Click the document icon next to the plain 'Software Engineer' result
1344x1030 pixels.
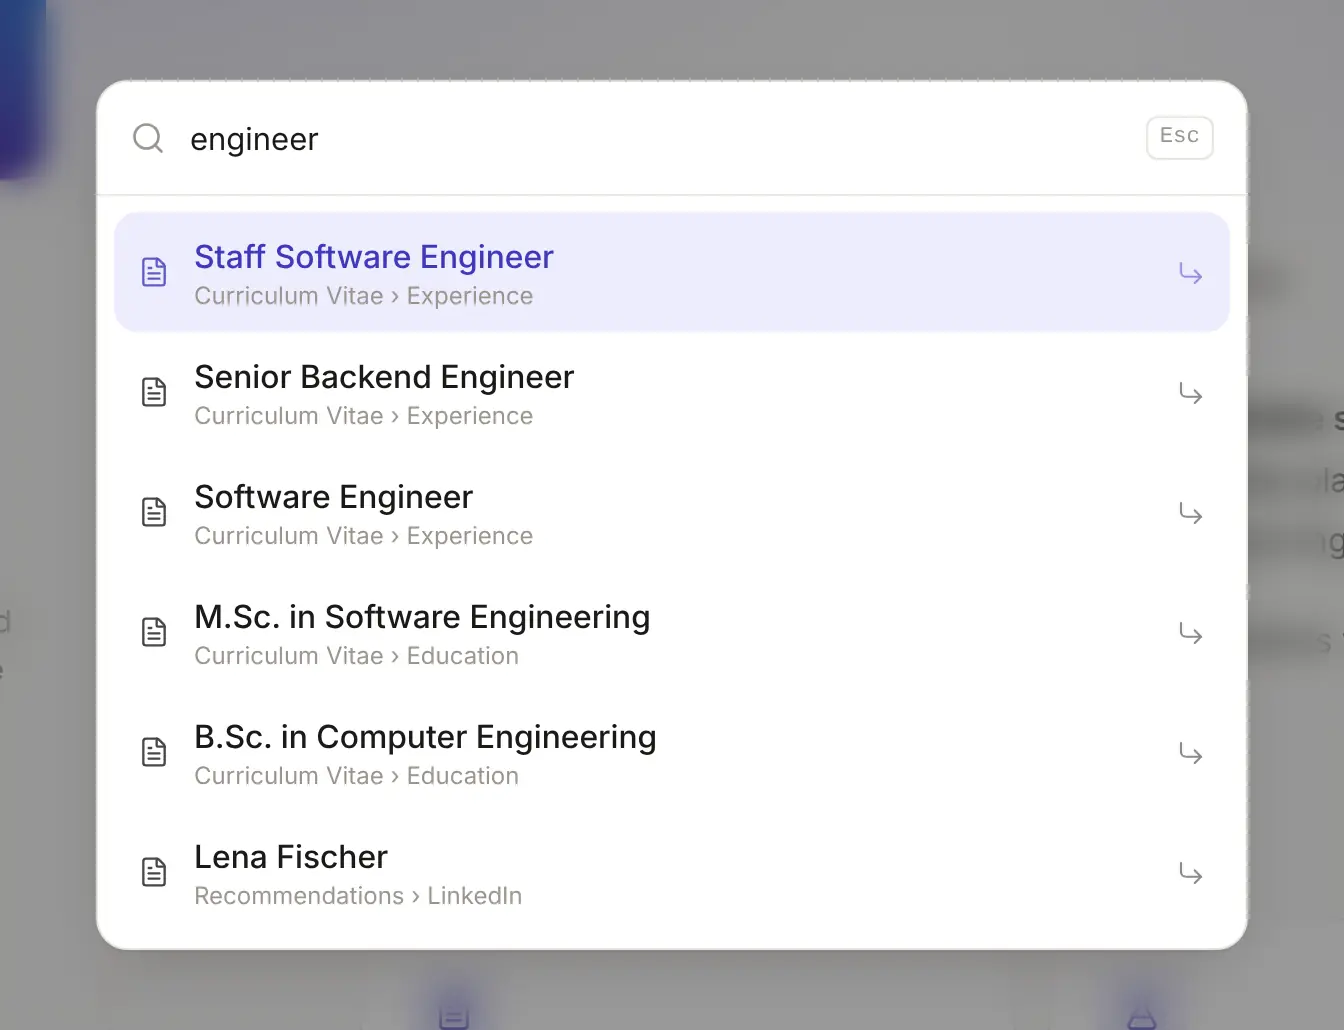pos(154,512)
